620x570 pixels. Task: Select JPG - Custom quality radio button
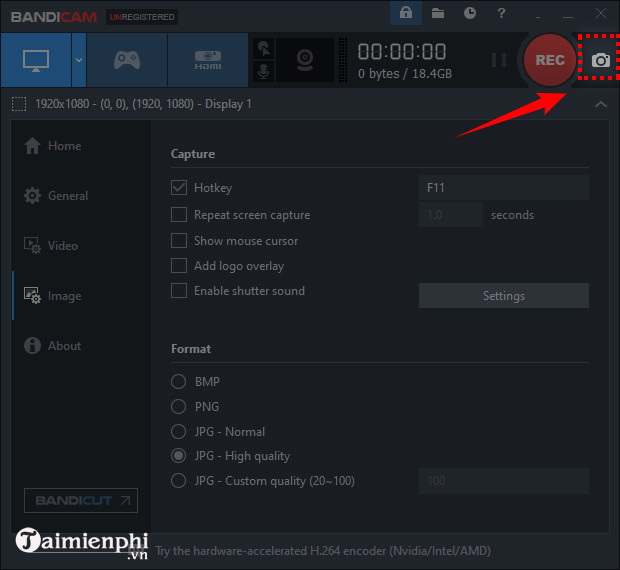(178, 481)
